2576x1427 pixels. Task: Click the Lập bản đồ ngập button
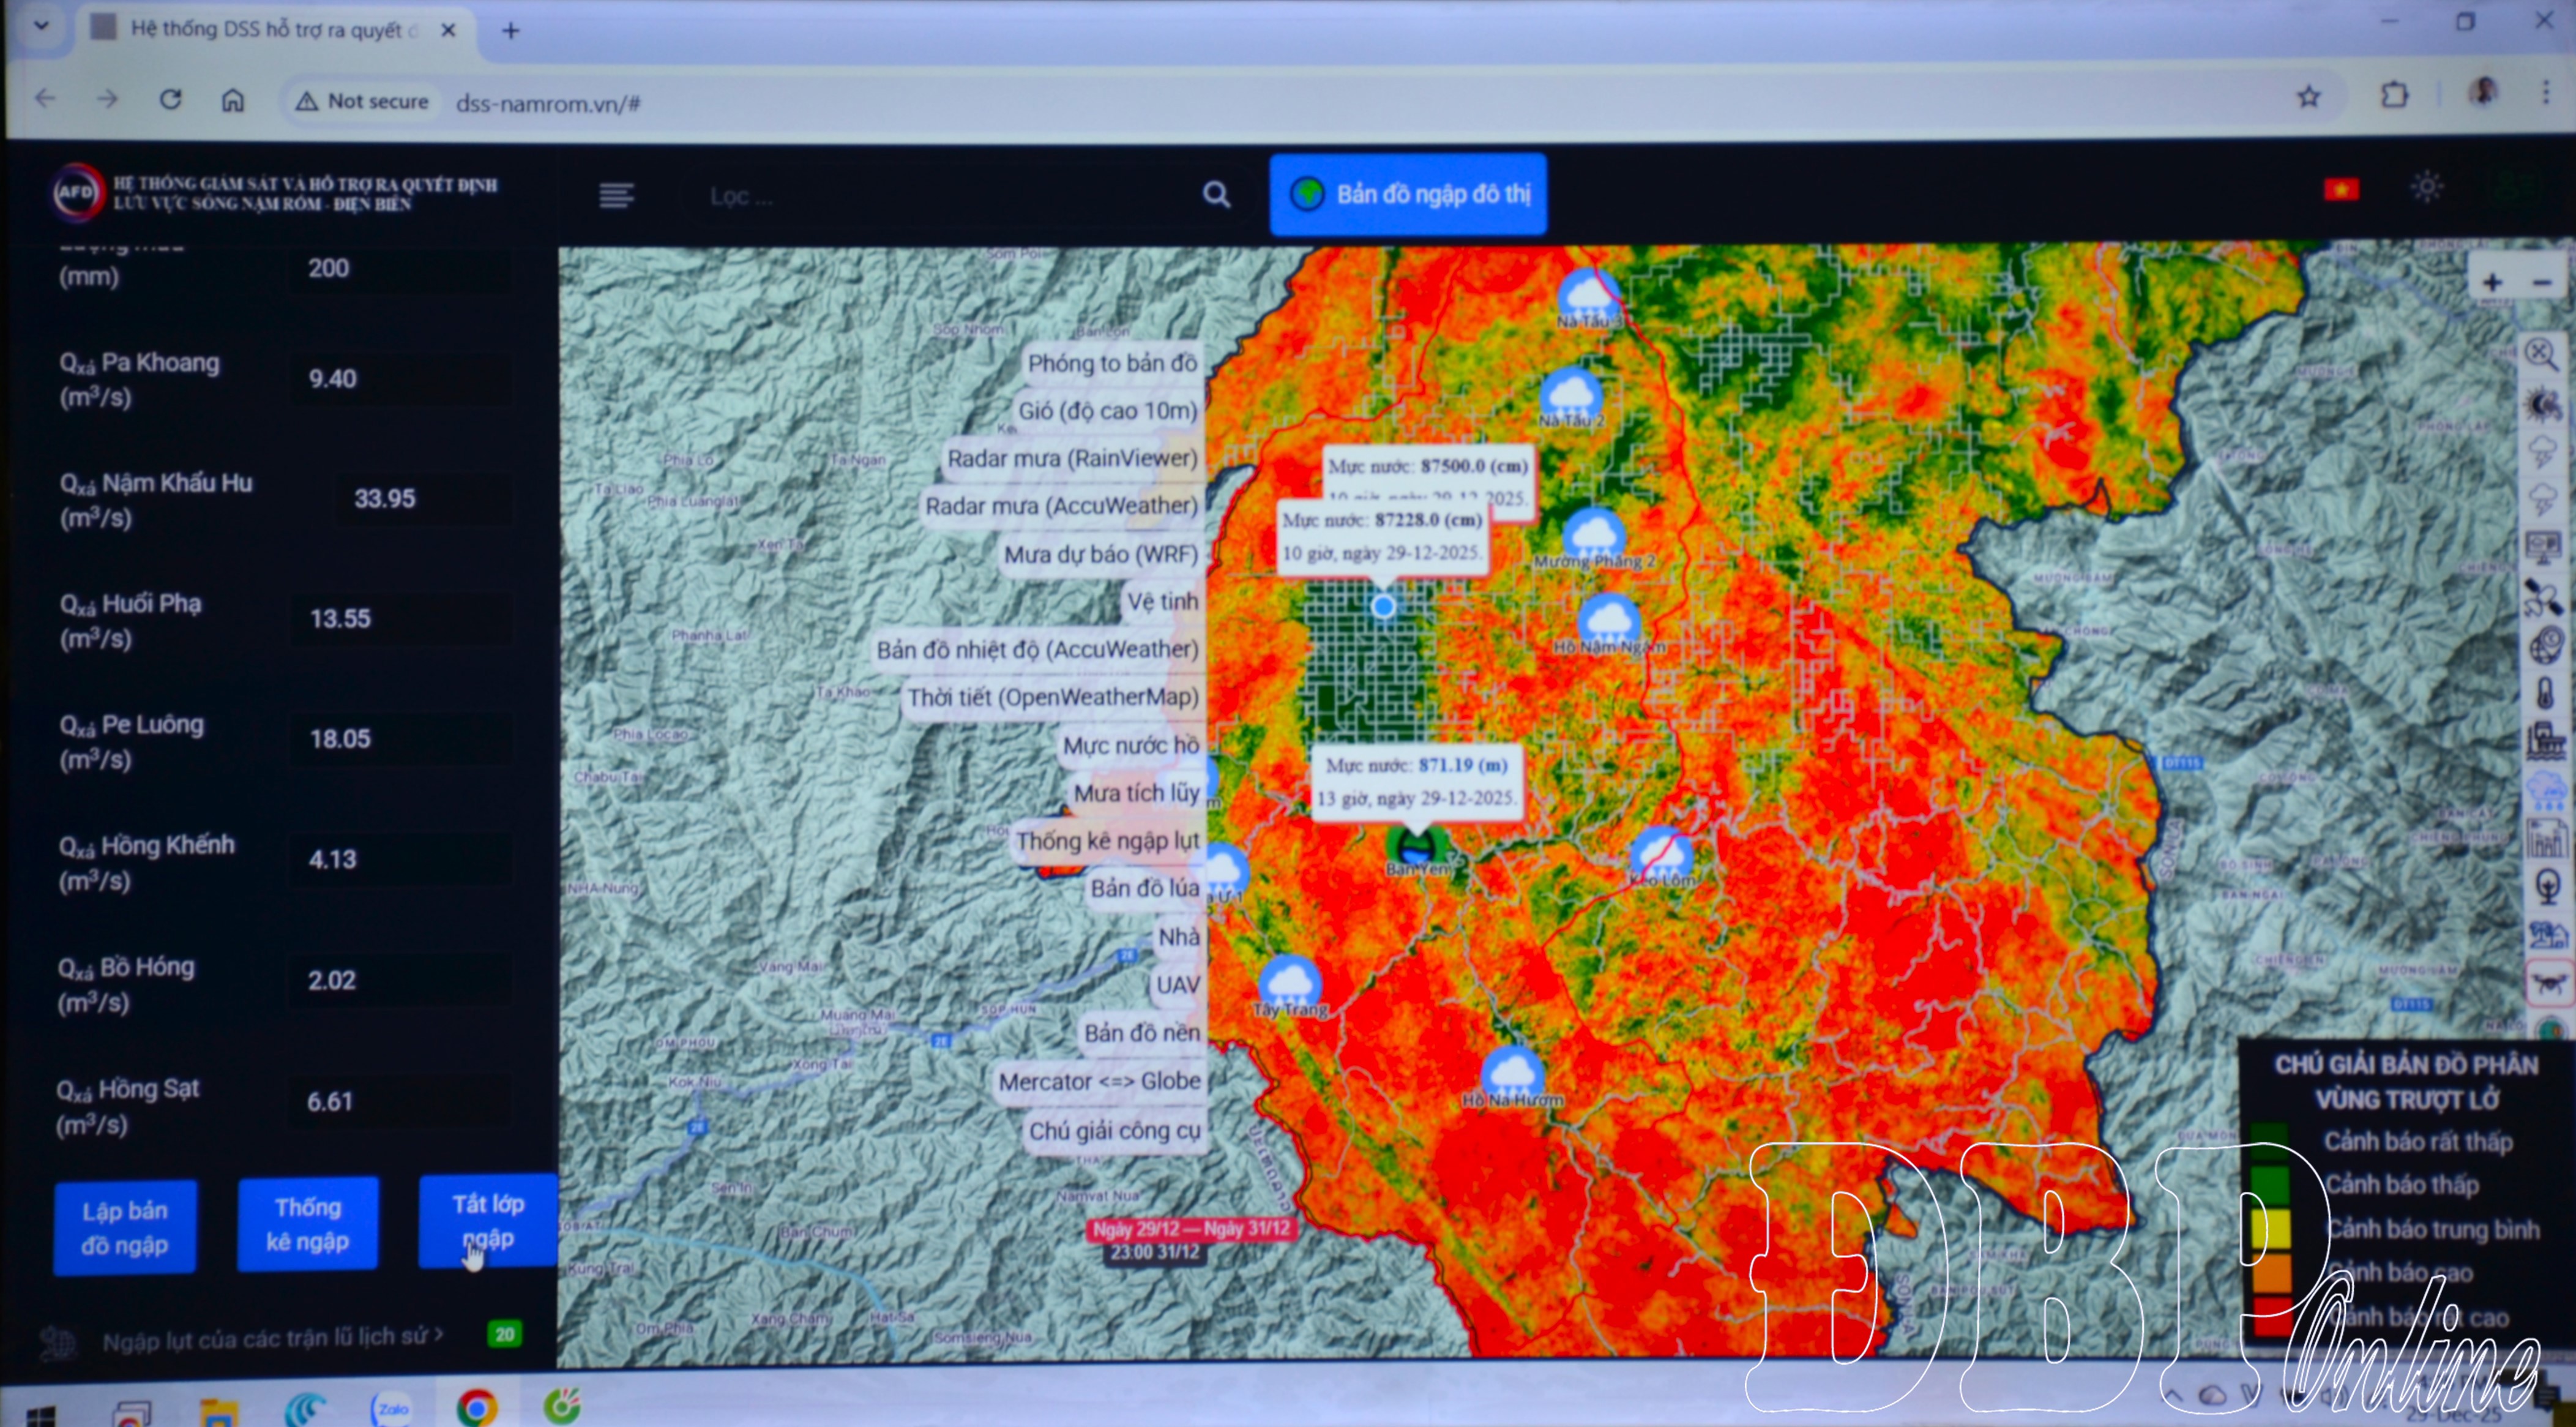124,1227
